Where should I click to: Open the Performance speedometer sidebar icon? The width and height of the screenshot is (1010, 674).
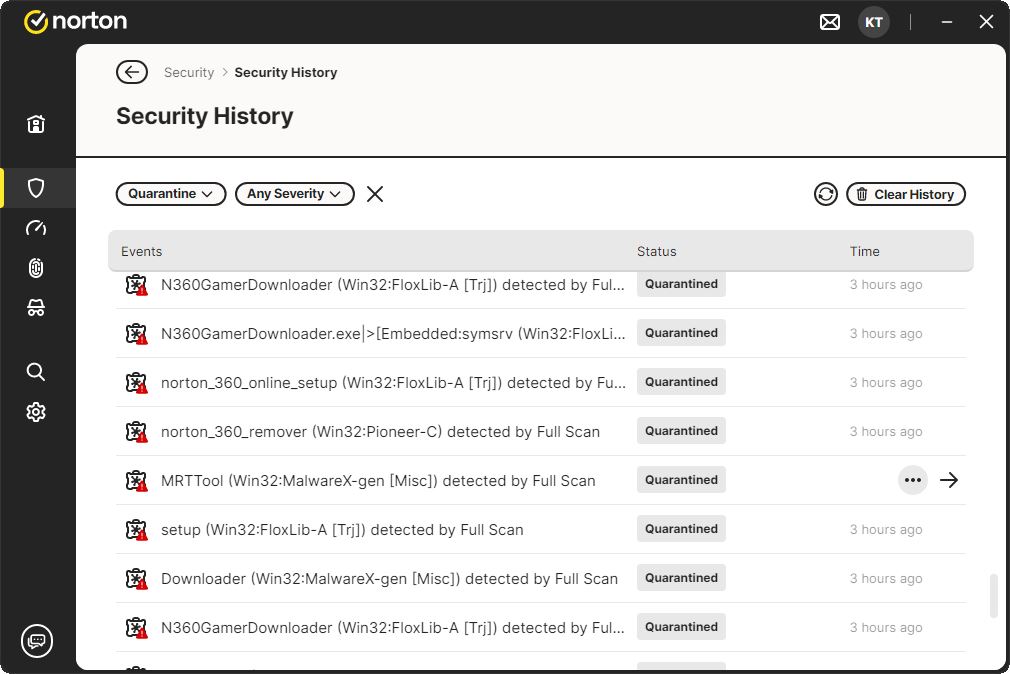coord(36,228)
